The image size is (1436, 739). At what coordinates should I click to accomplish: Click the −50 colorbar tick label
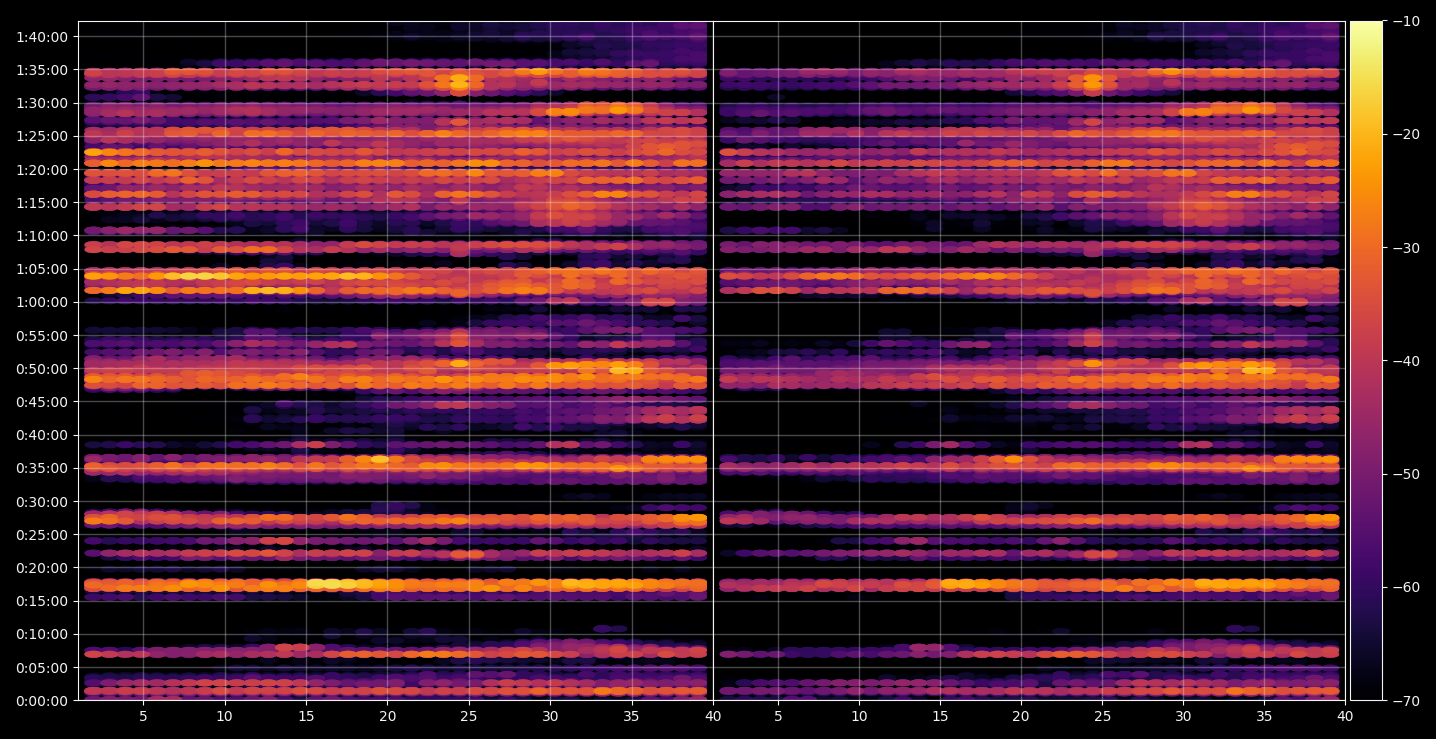pos(1406,474)
